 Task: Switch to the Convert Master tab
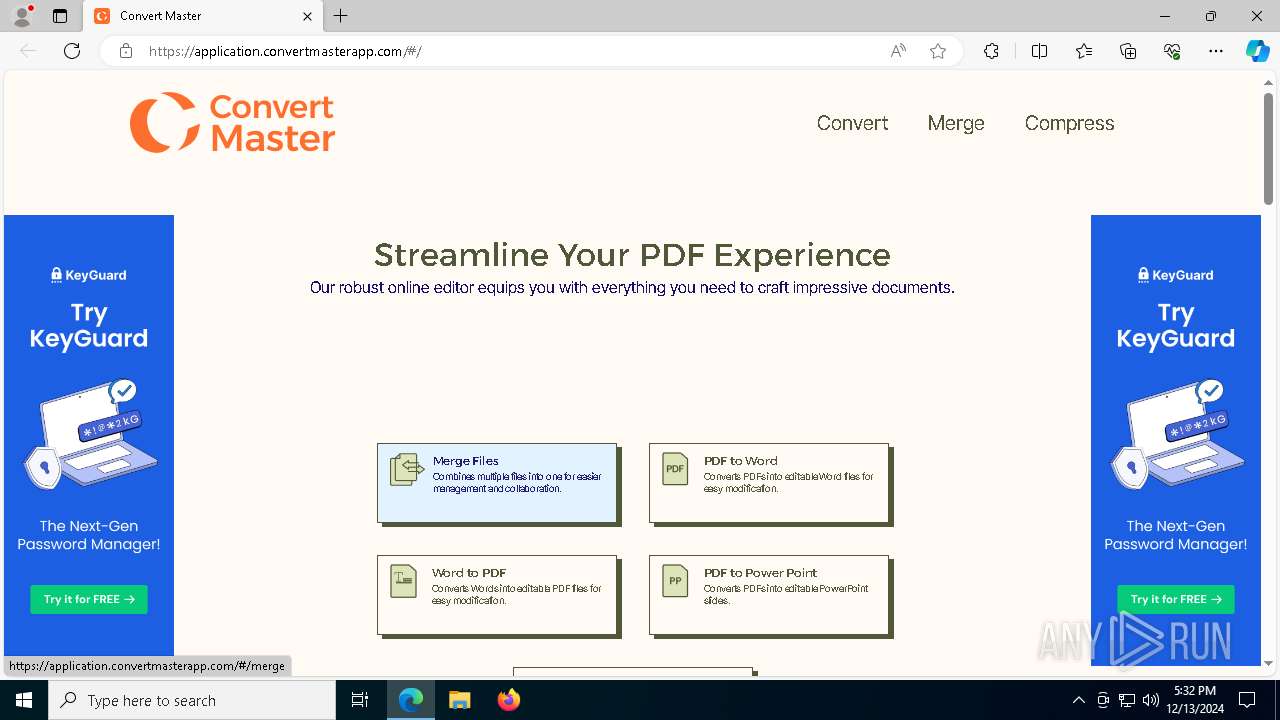coord(201,16)
